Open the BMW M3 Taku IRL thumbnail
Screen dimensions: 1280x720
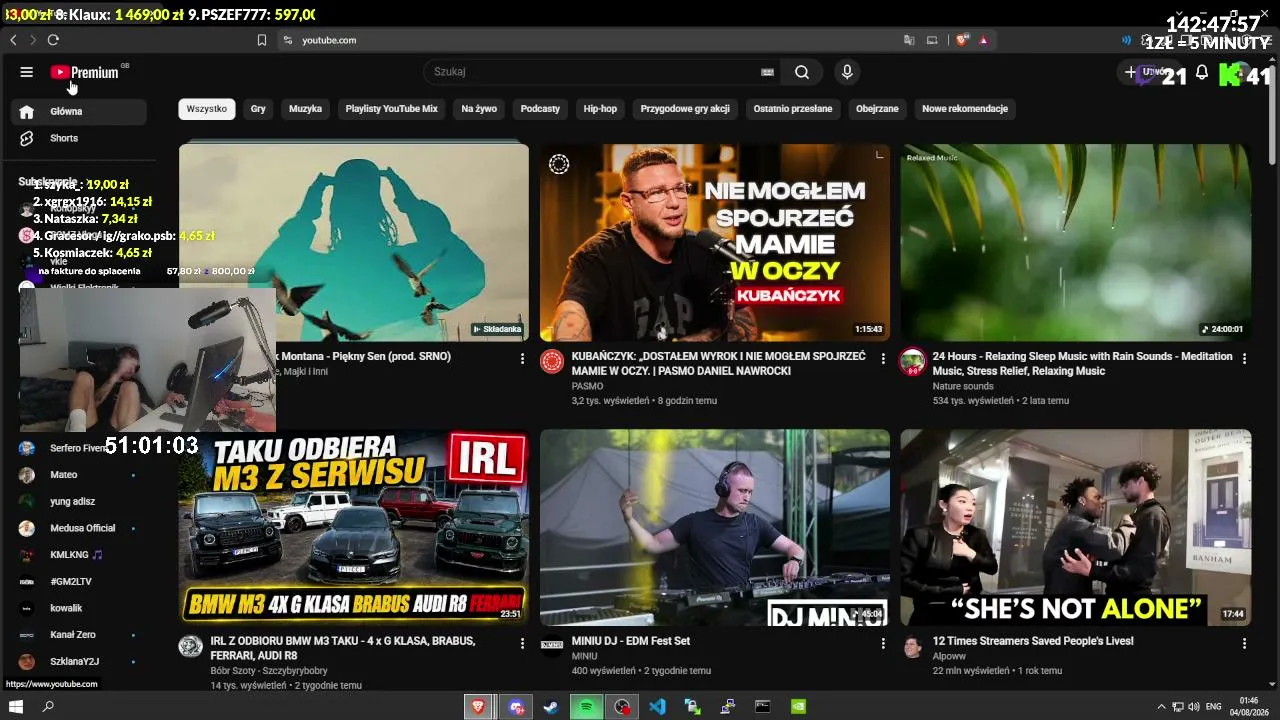click(354, 528)
